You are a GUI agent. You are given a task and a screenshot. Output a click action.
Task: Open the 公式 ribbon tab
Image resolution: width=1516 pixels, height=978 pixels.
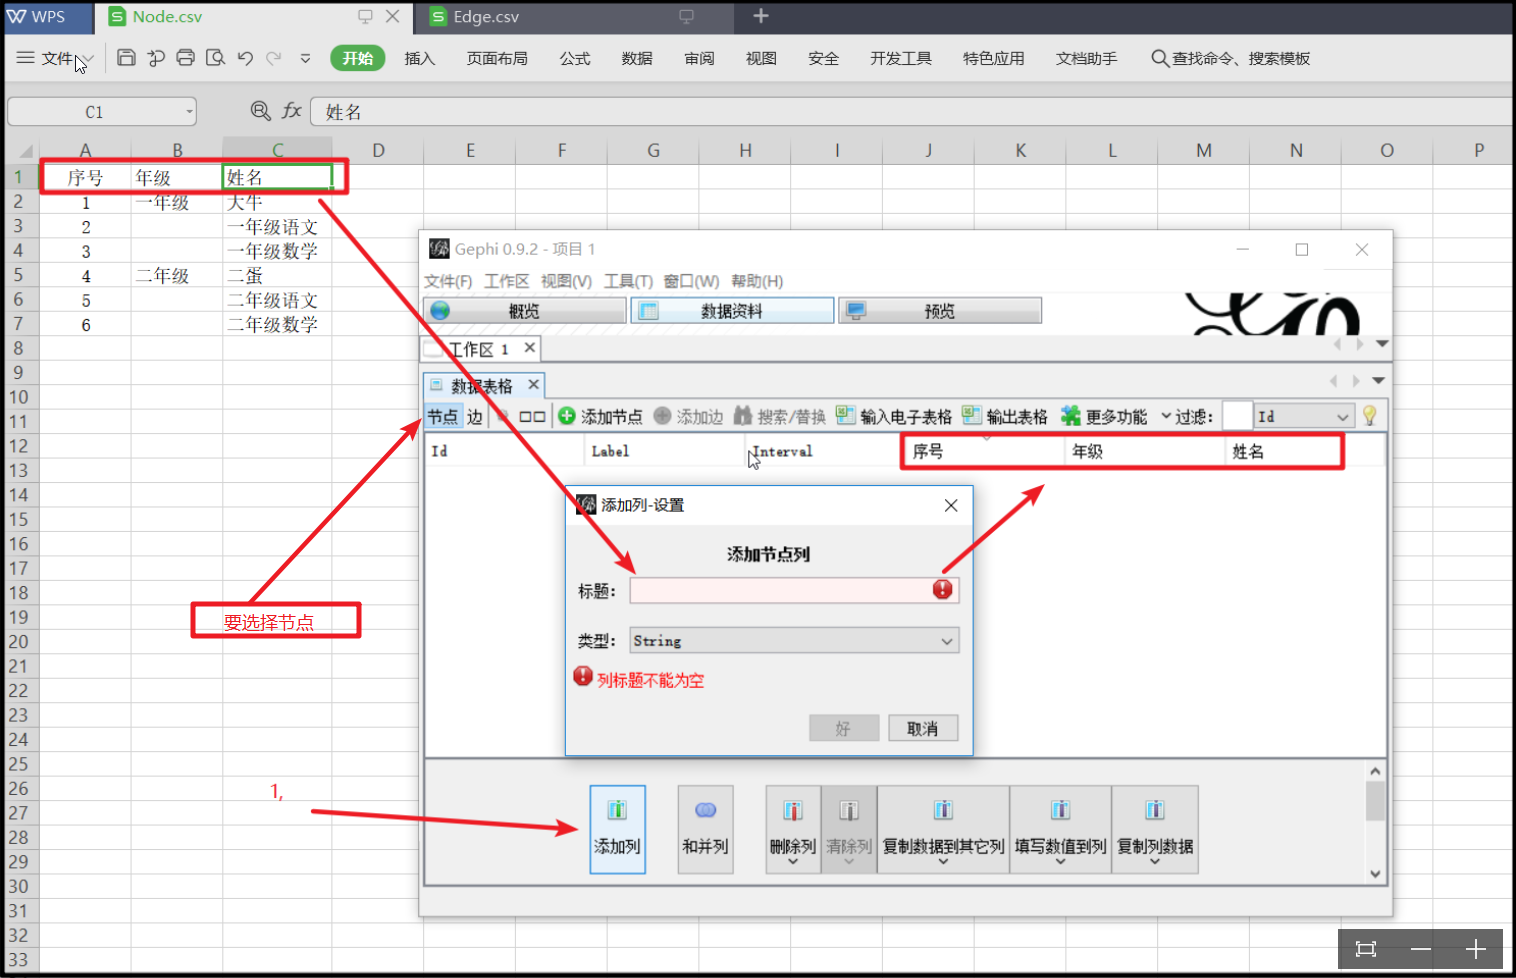pos(575,58)
